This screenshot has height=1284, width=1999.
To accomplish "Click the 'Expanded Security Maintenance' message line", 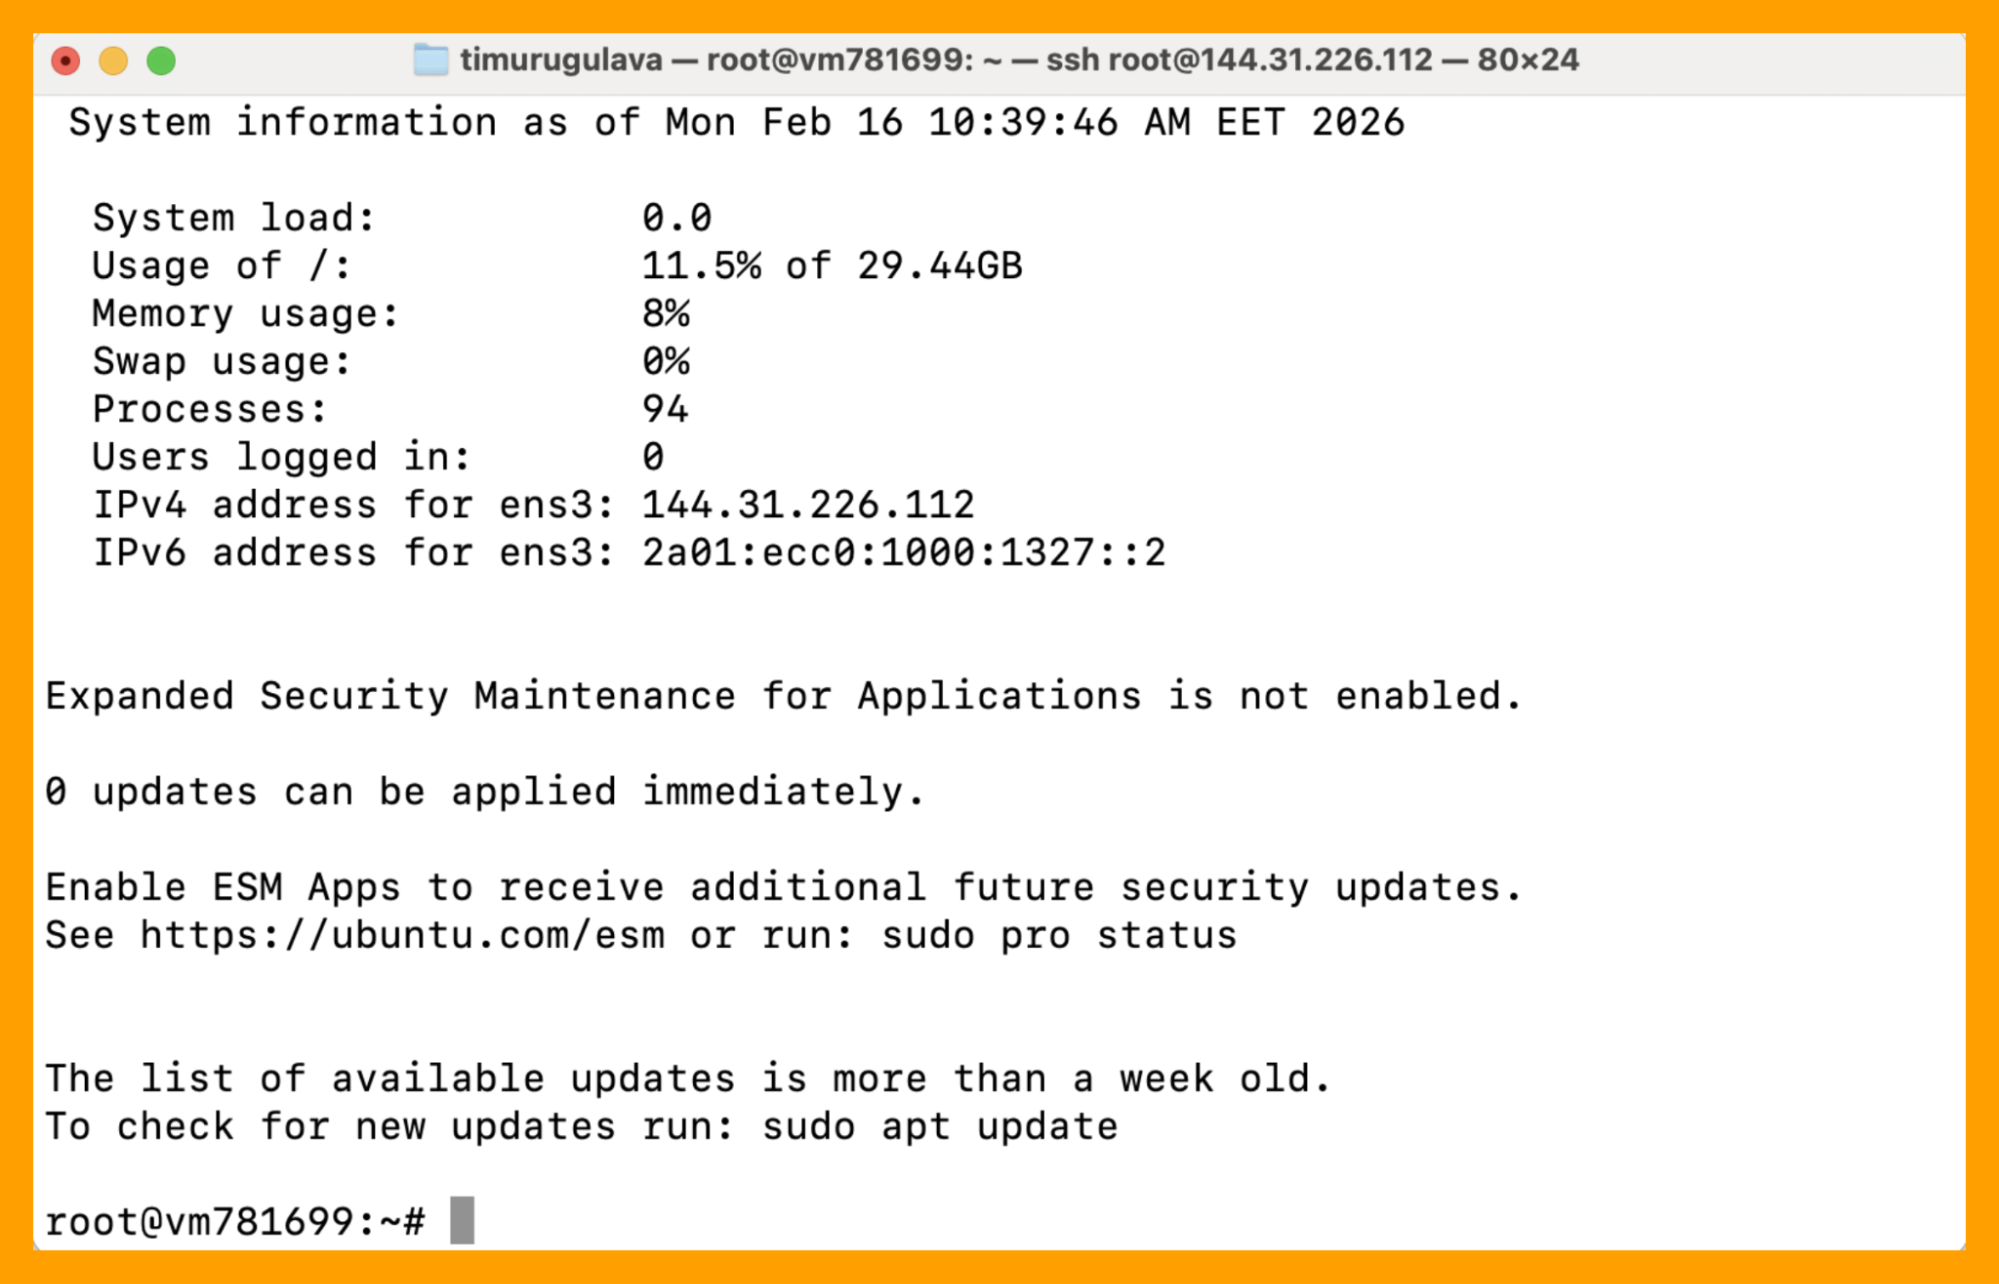I will click(783, 696).
